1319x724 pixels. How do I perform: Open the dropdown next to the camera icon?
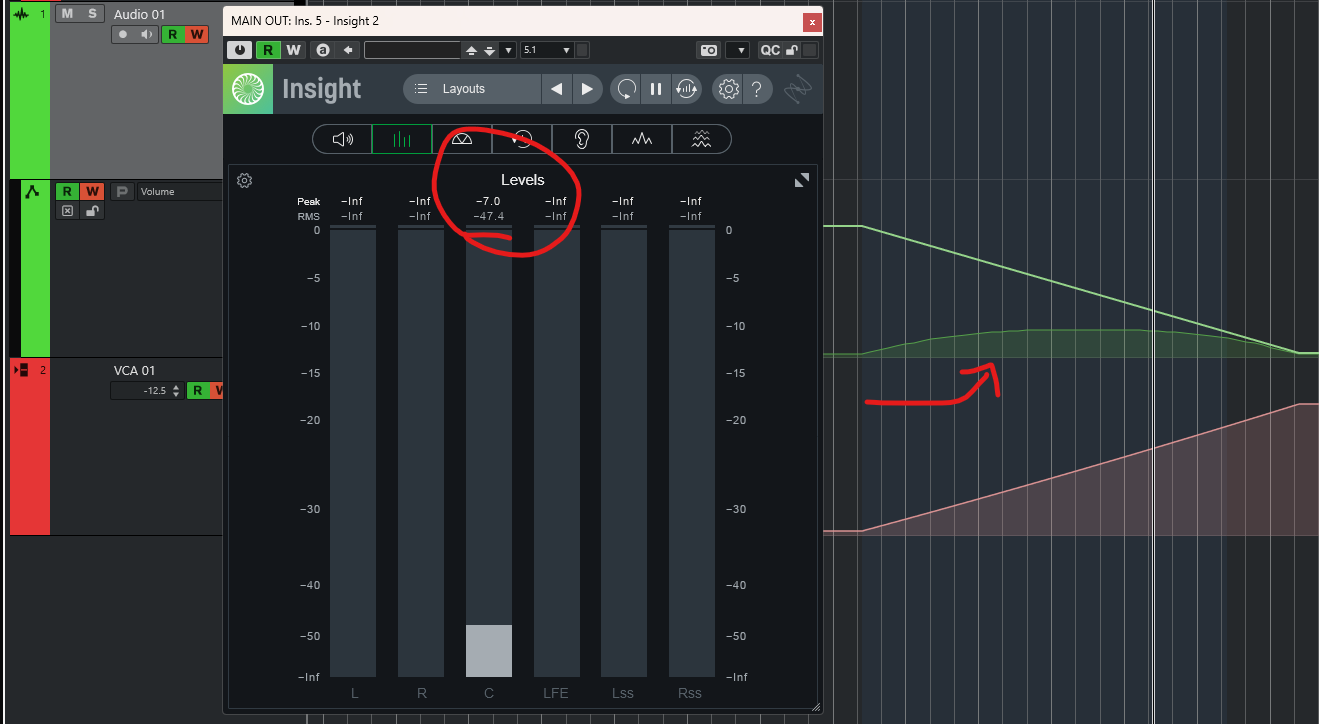738,50
